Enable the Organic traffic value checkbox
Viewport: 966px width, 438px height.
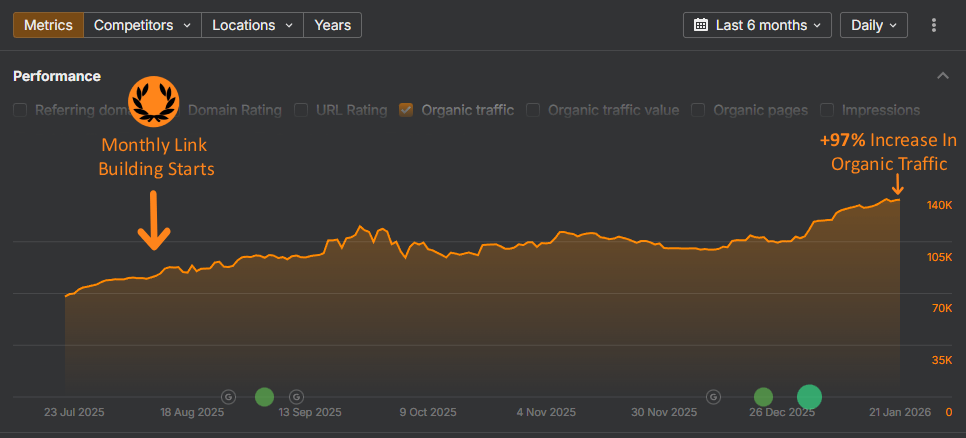(x=533, y=110)
